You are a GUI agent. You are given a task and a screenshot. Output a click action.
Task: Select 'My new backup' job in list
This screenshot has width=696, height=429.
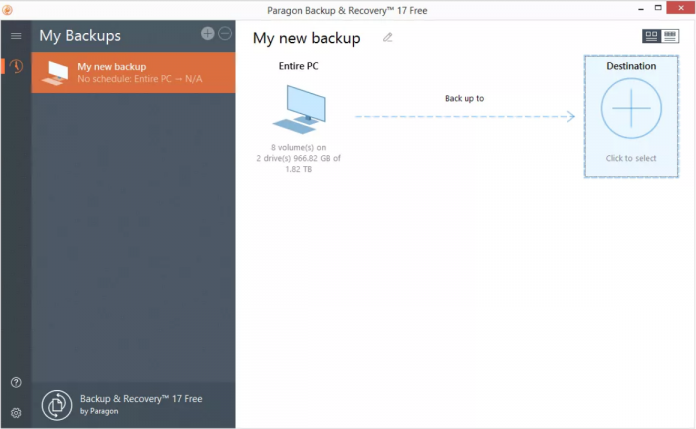point(133,72)
